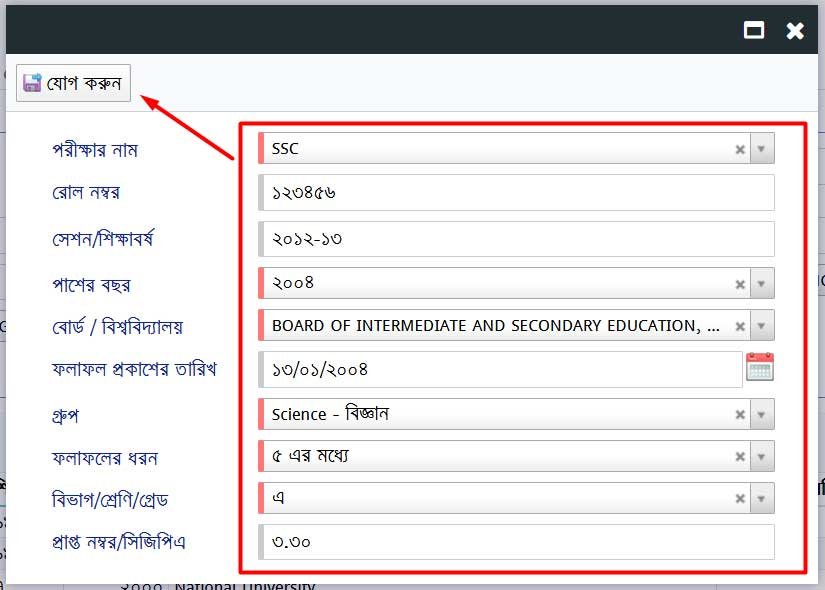Expand the পরীক্ষার নাম dropdown arrow
Viewport: 825px width, 590px height.
click(x=761, y=150)
